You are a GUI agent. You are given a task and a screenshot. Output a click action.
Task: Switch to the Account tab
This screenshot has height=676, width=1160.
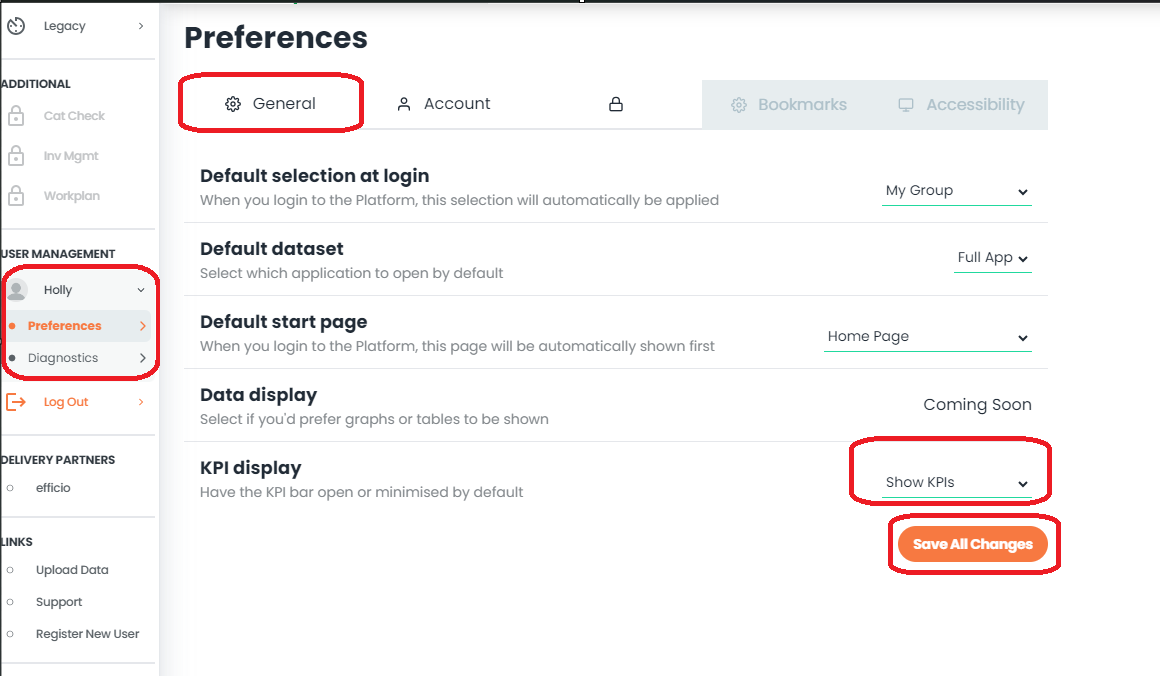[x=444, y=104]
